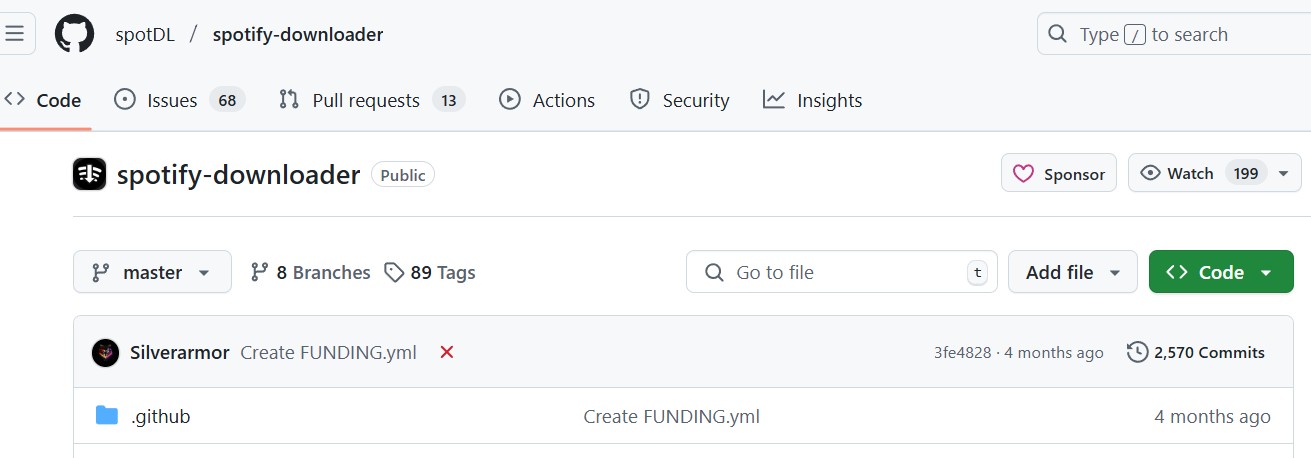Click the spotify-downloader repository title

tap(238, 175)
